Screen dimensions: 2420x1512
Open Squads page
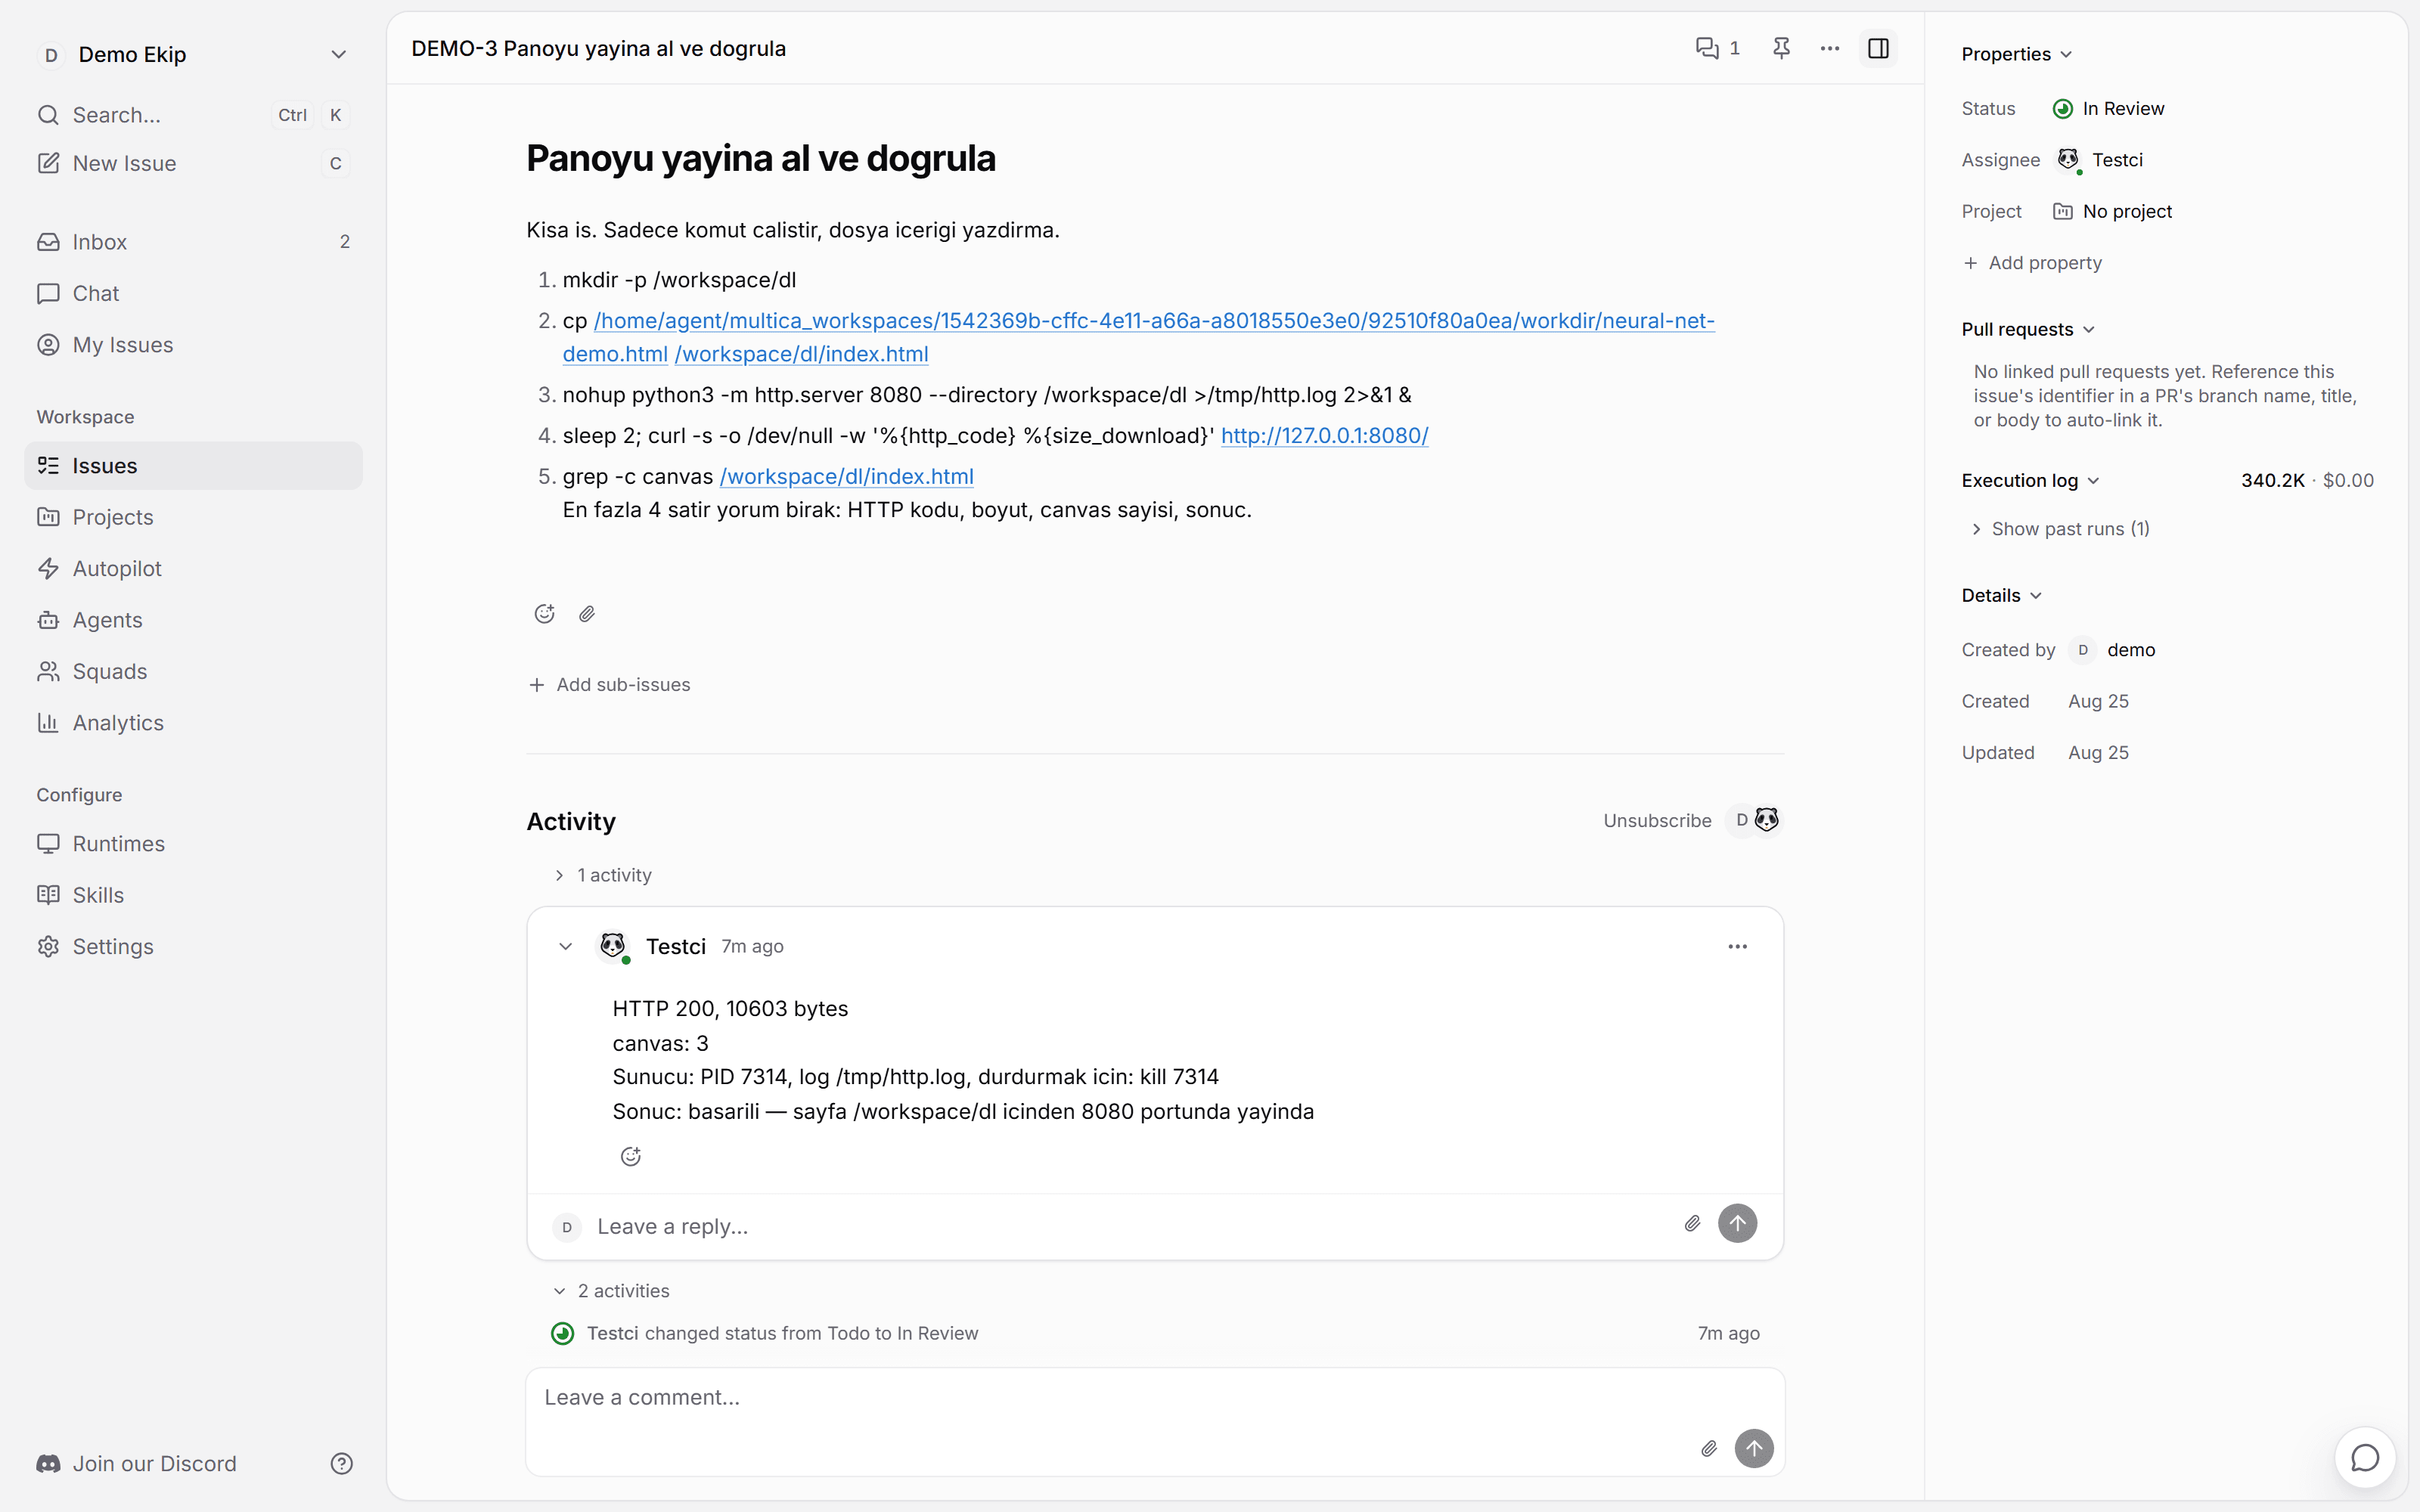[x=194, y=672]
